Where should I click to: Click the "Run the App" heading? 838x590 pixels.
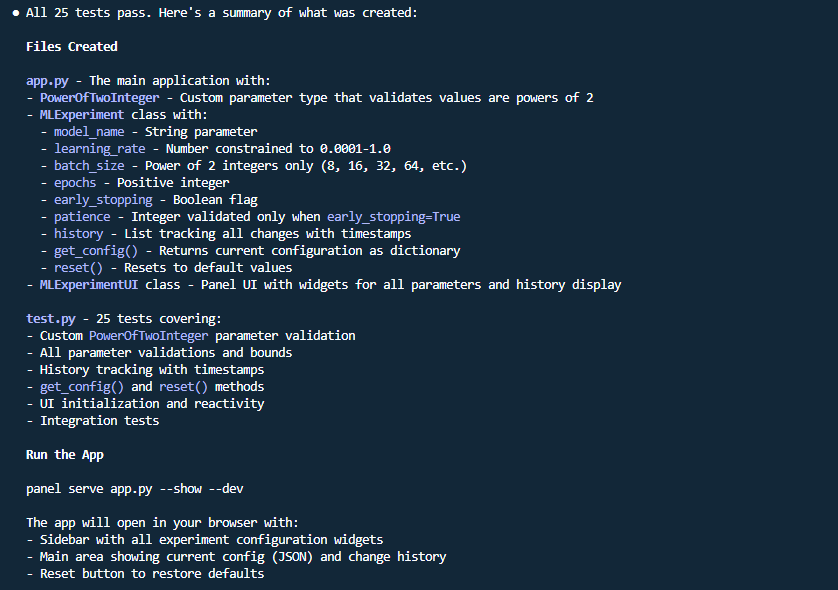(64, 454)
